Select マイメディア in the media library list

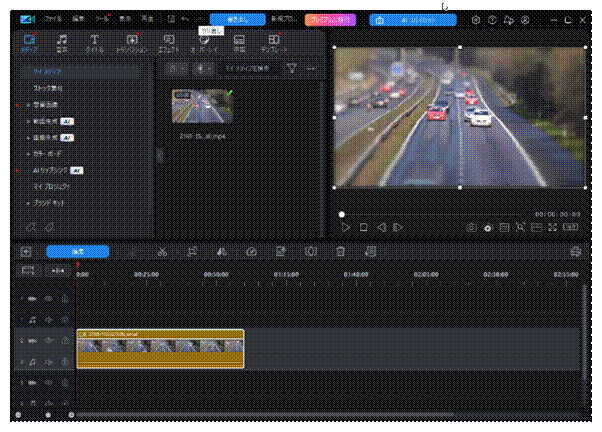click(x=81, y=72)
